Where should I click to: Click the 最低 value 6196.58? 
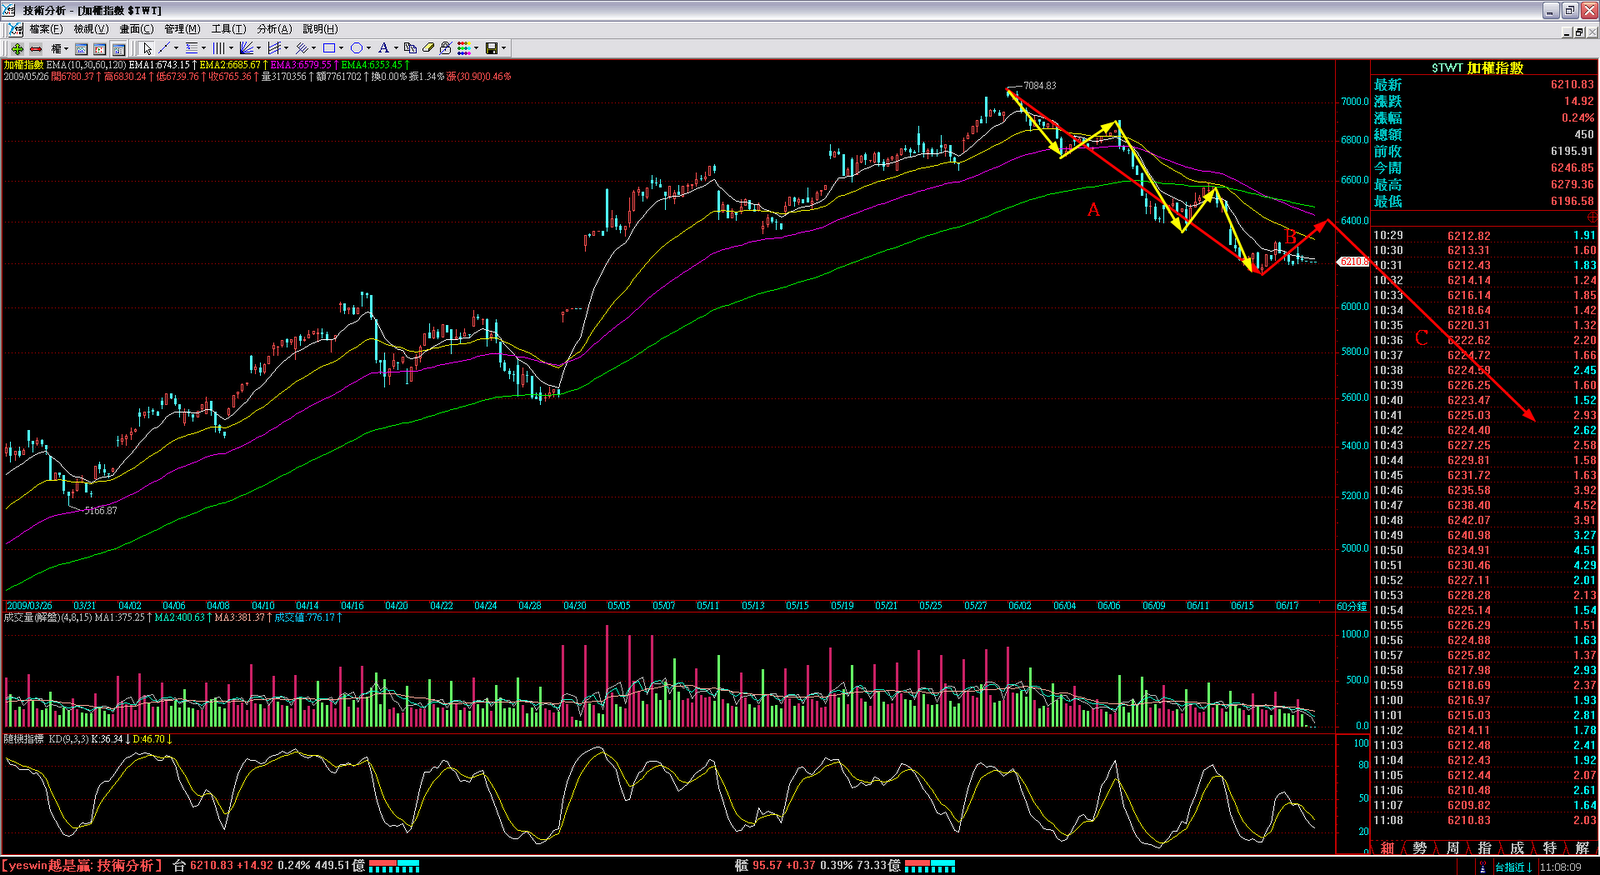pos(1572,202)
